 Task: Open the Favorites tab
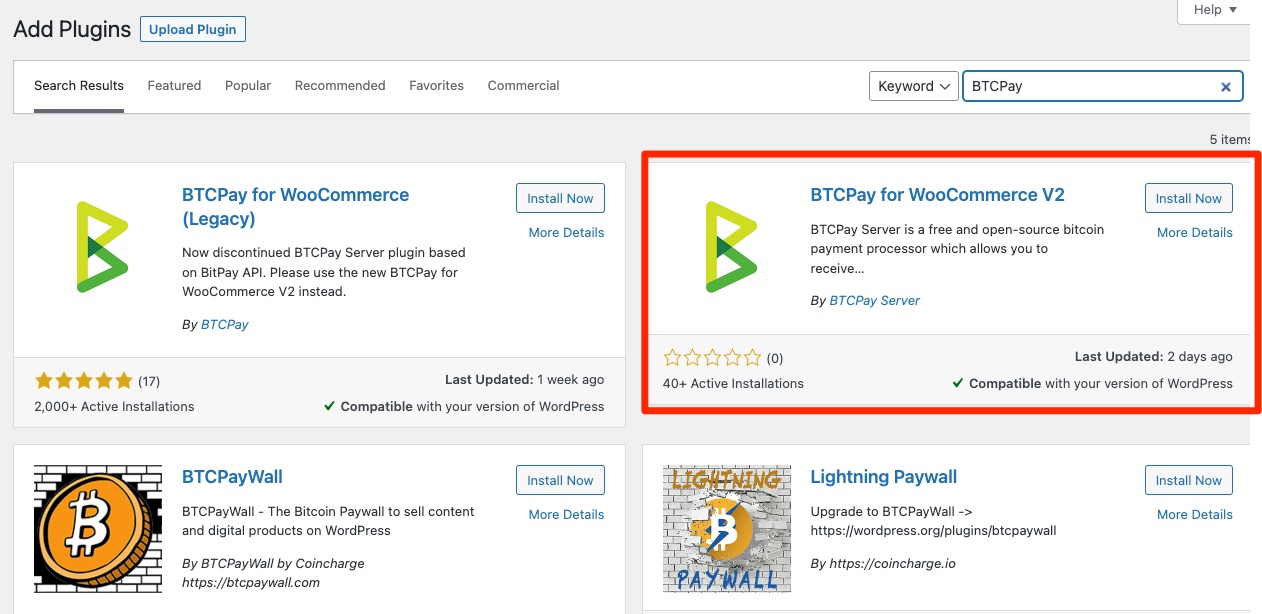pyautogui.click(x=436, y=86)
